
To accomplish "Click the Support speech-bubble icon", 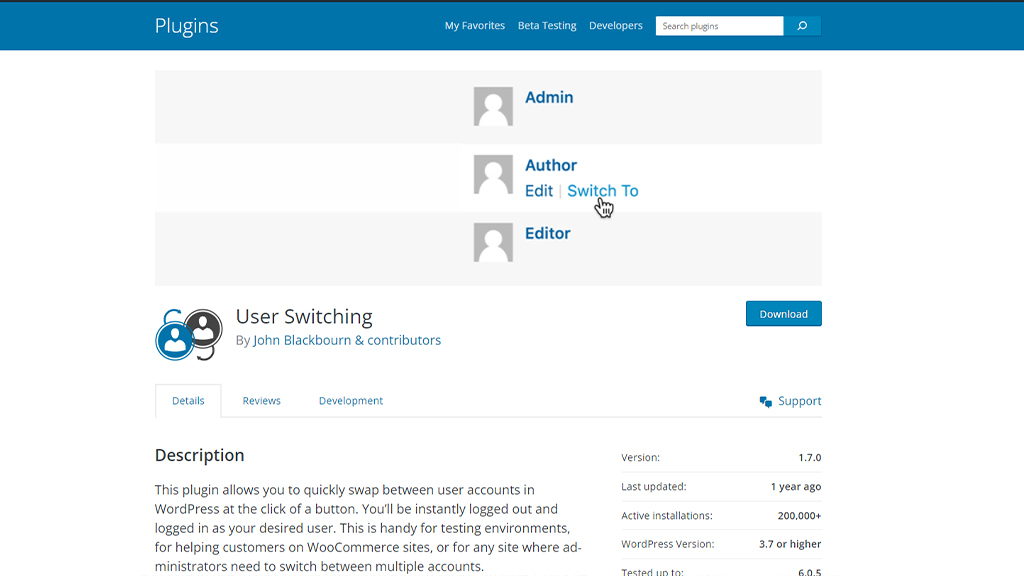I will [x=766, y=400].
